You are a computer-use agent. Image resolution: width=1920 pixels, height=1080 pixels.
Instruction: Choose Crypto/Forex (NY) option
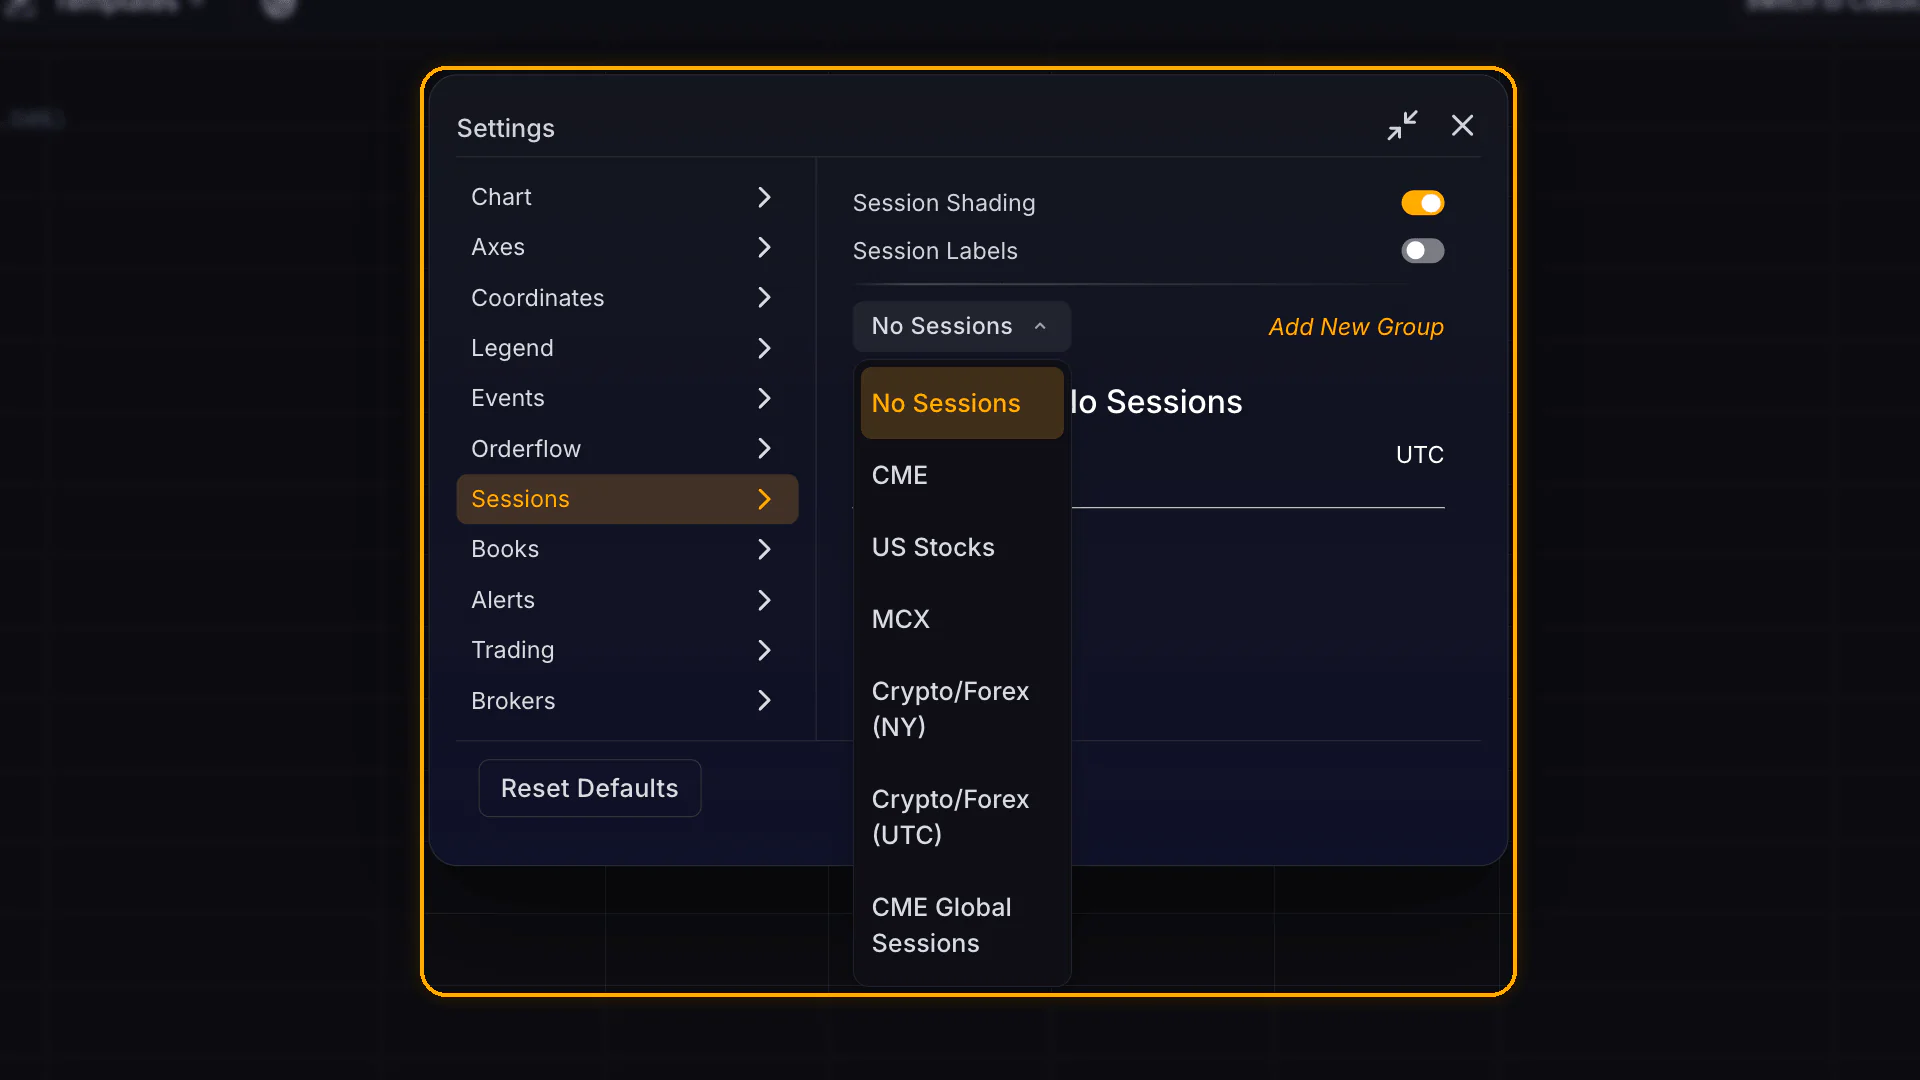click(x=962, y=709)
